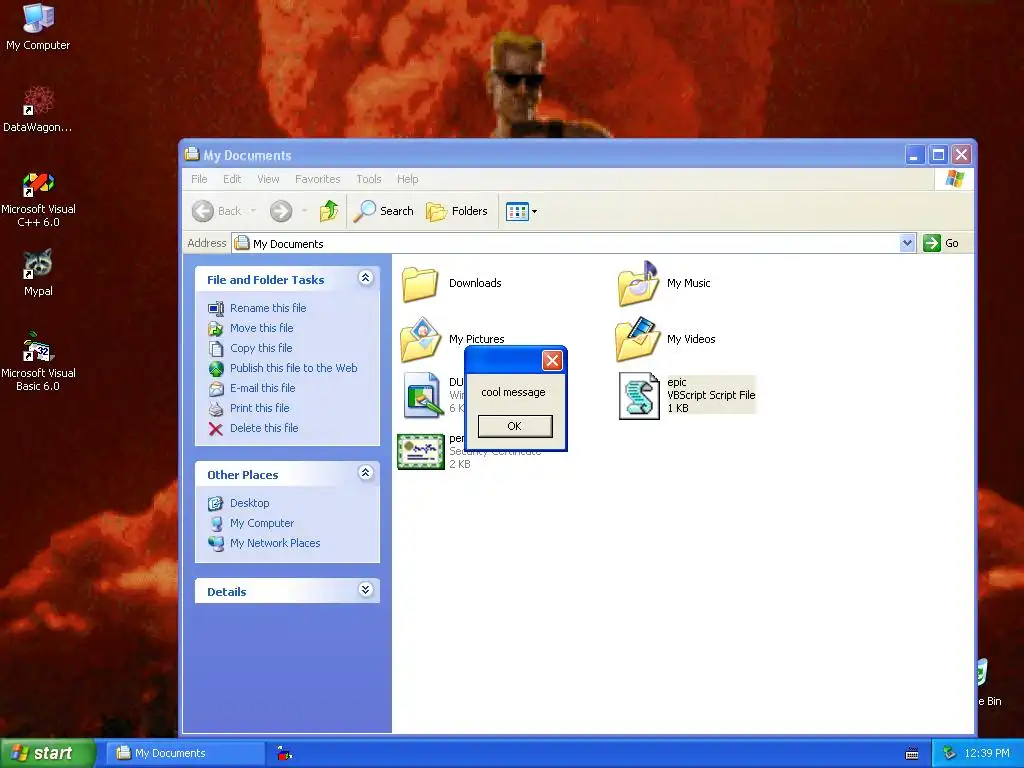The height and width of the screenshot is (768, 1024).
Task: Go to My Network Places link
Action: [275, 543]
